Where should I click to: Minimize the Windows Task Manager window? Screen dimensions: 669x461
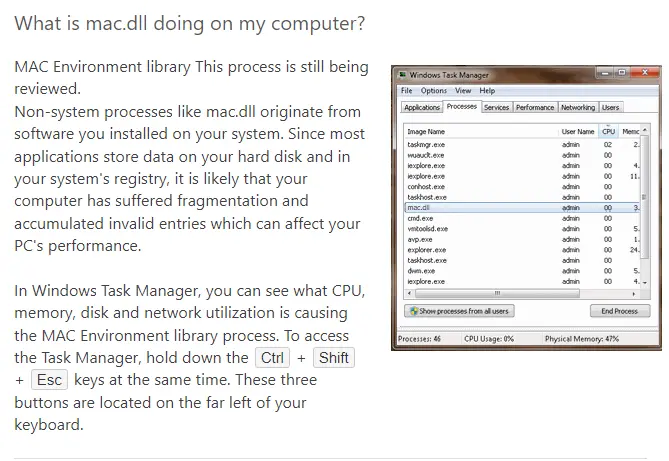(604, 73)
